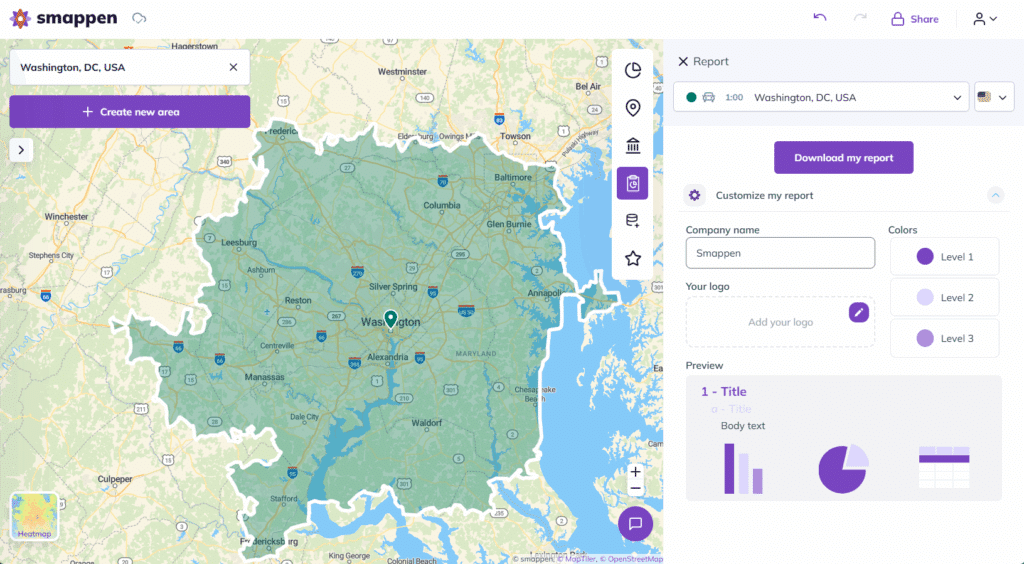
Task: Open the star favorites panel
Action: pyautogui.click(x=632, y=258)
